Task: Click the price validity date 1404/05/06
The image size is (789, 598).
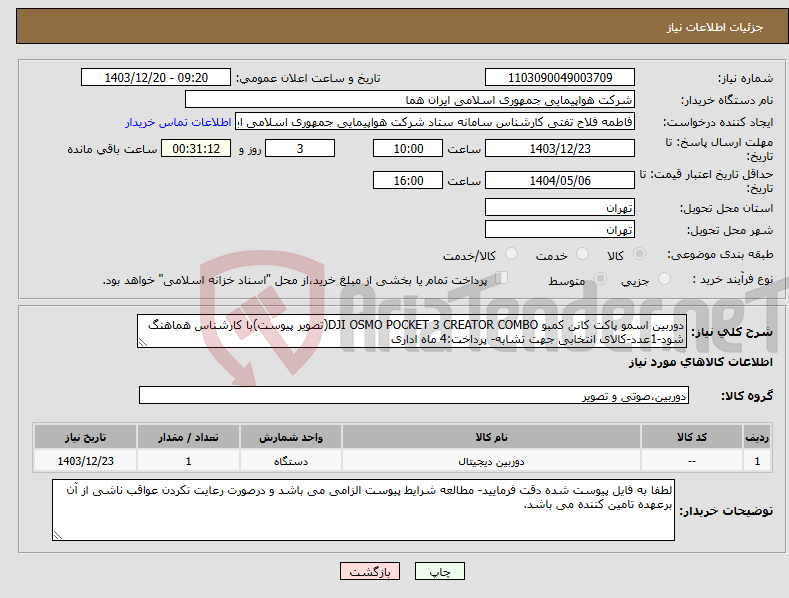Action: (x=560, y=180)
